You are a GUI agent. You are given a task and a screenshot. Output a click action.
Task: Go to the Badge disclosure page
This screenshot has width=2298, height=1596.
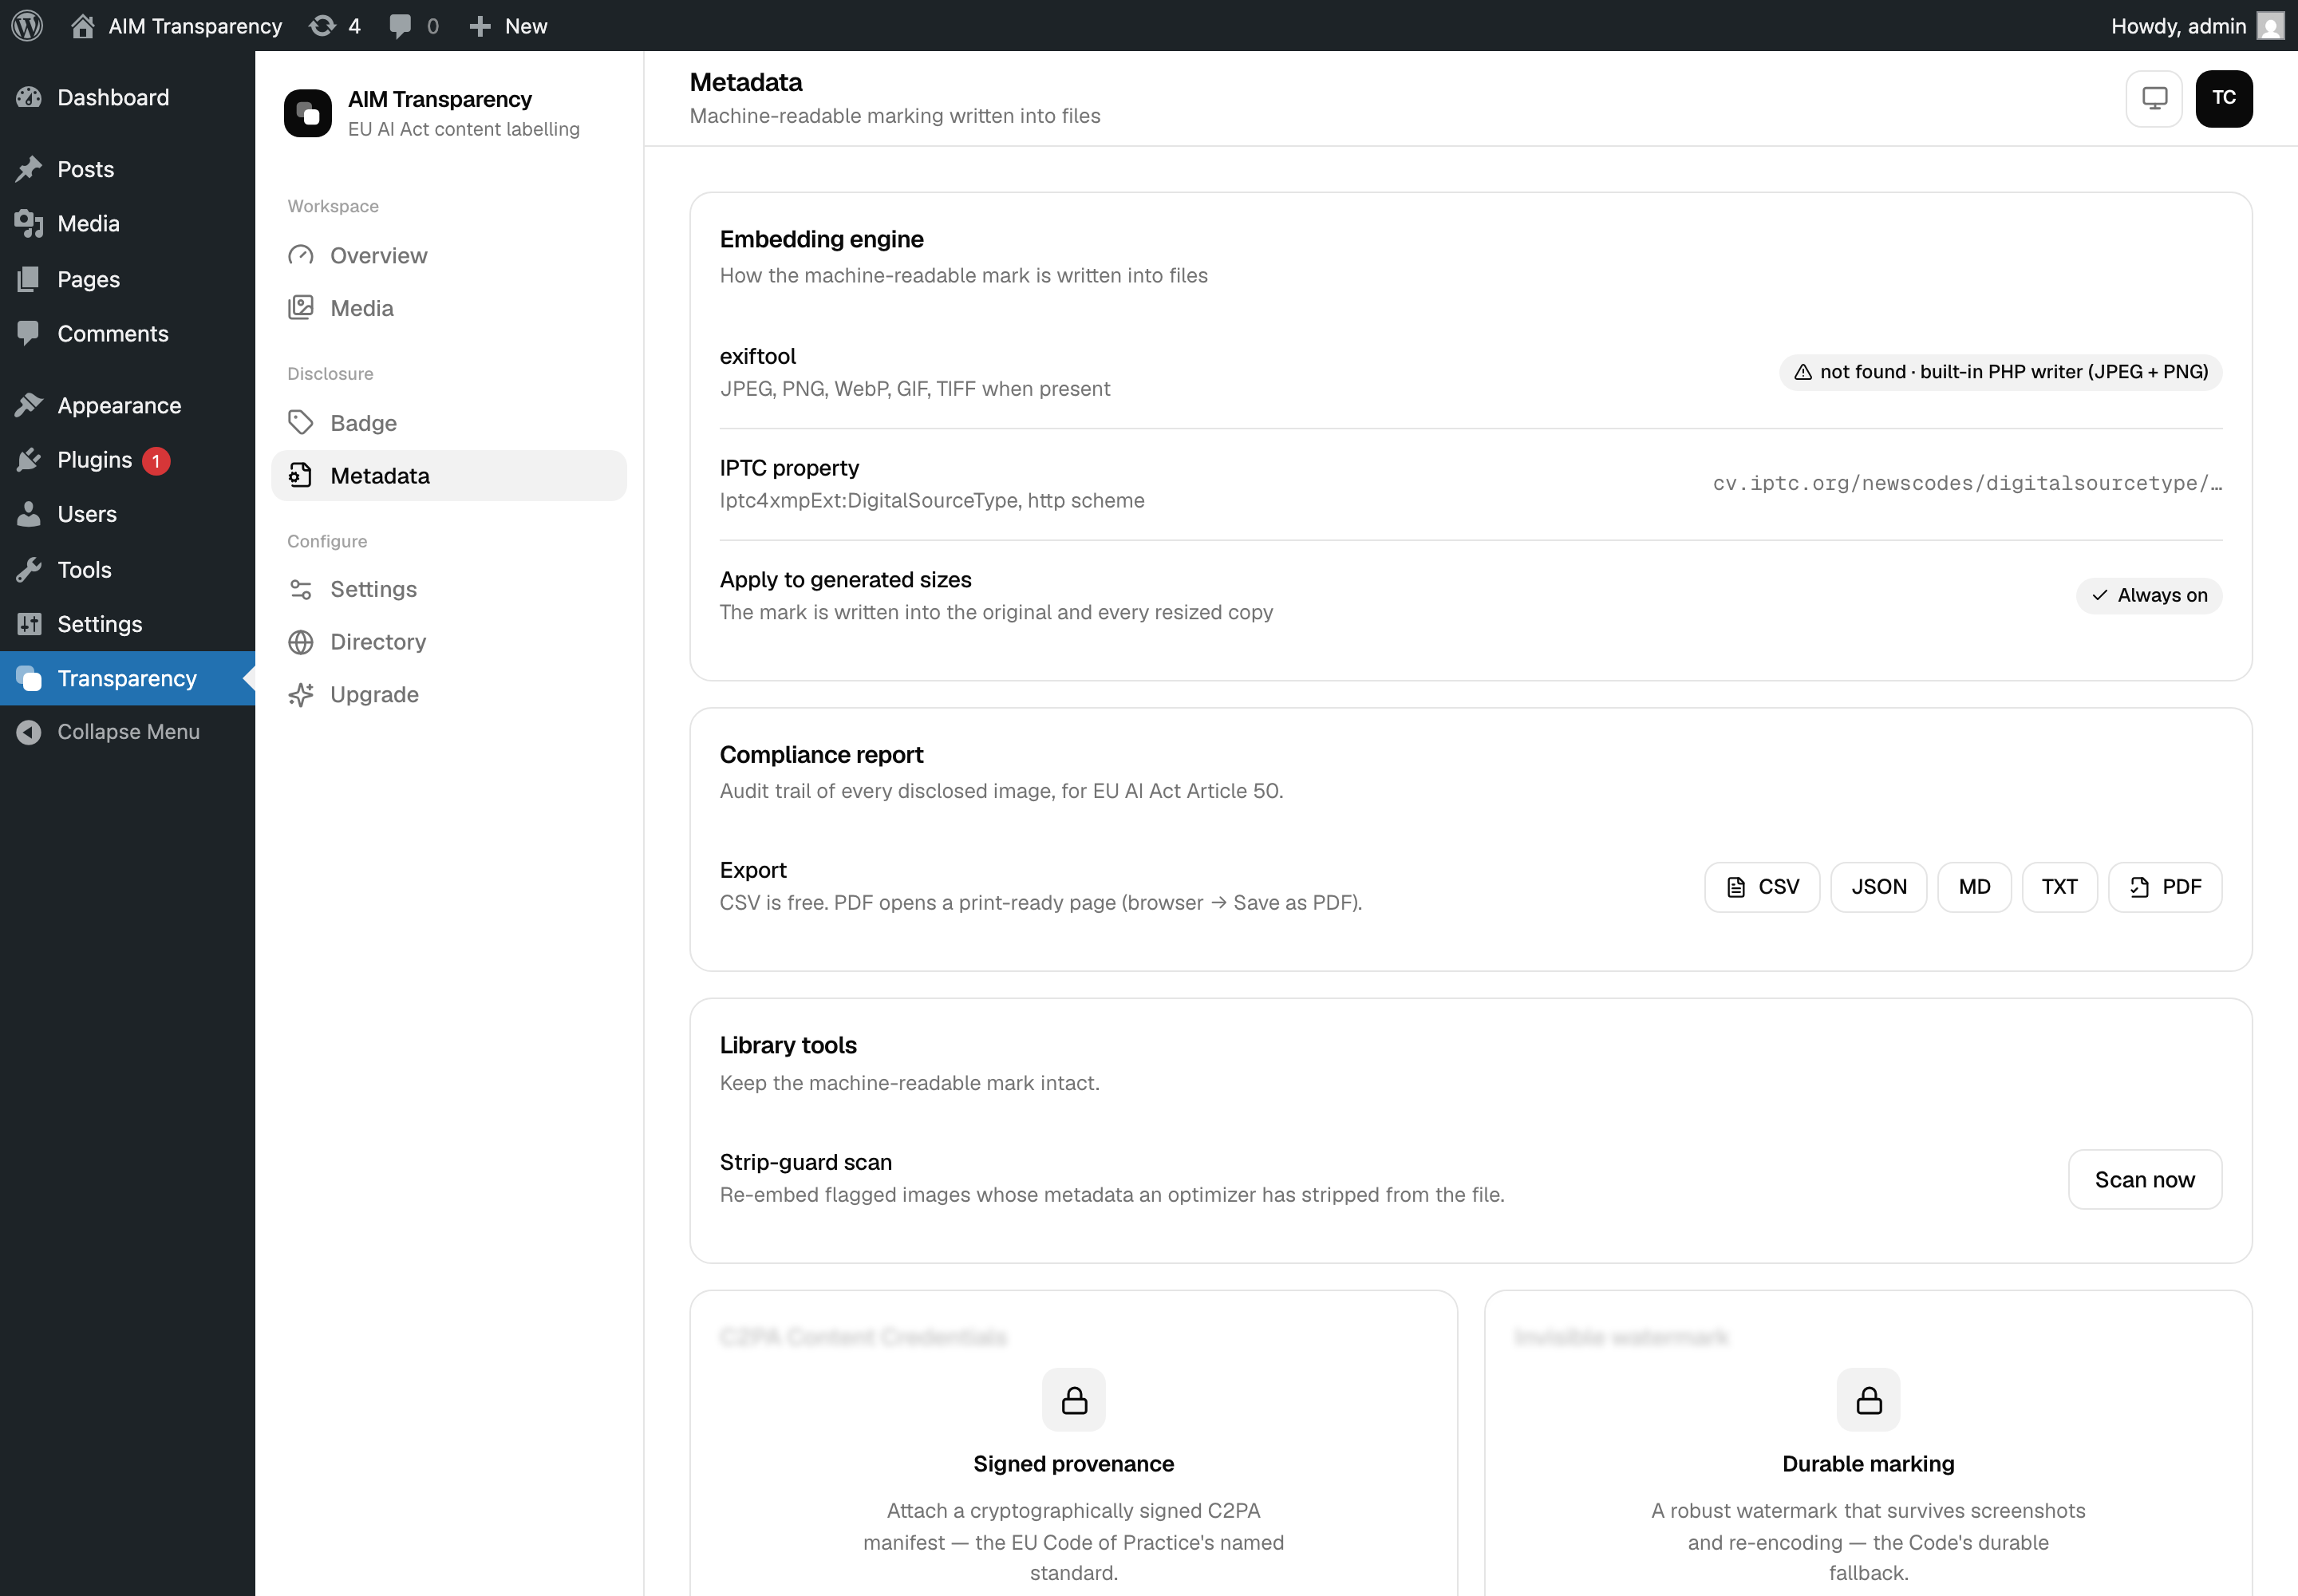449,422
